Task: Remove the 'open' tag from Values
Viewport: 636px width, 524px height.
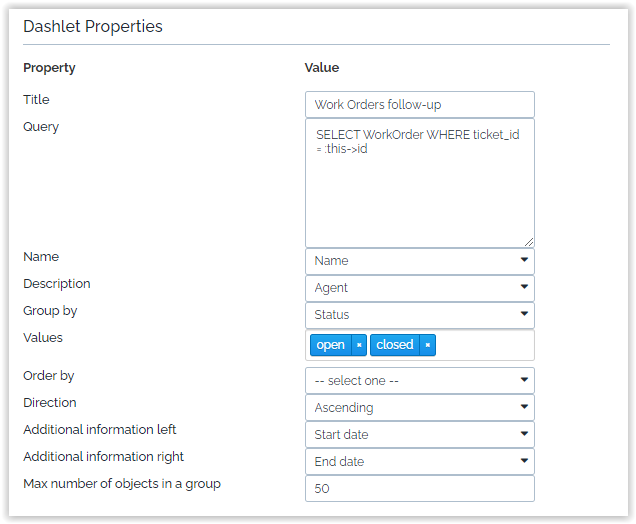Action: coord(359,345)
